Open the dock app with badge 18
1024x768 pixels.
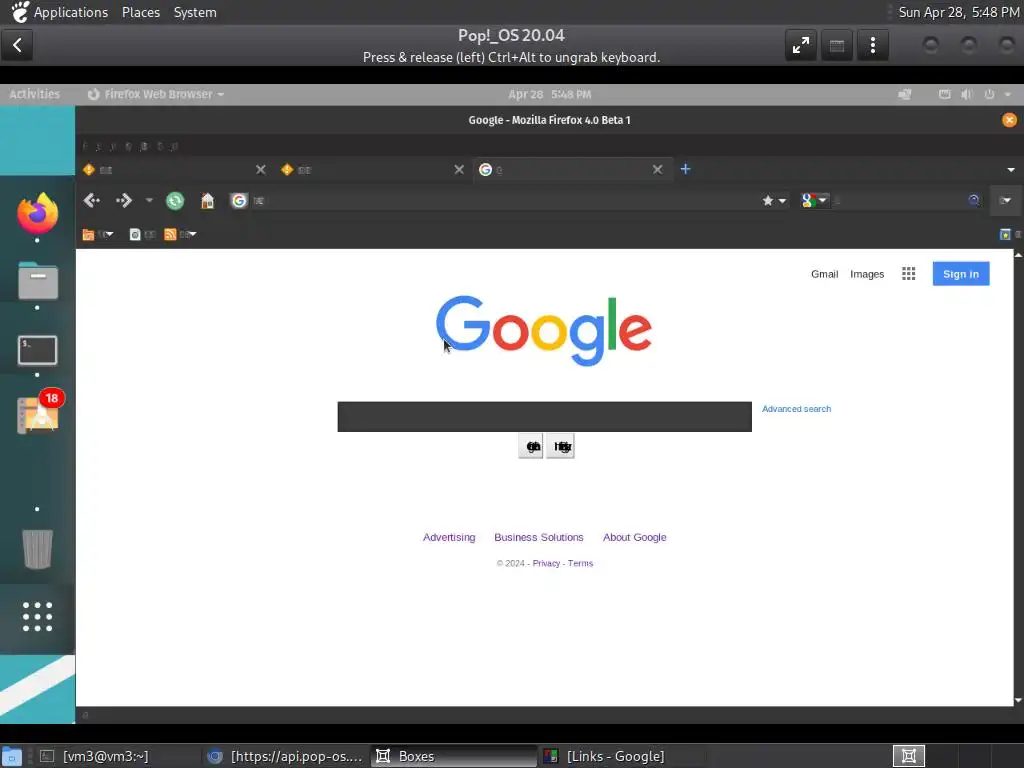(39, 413)
